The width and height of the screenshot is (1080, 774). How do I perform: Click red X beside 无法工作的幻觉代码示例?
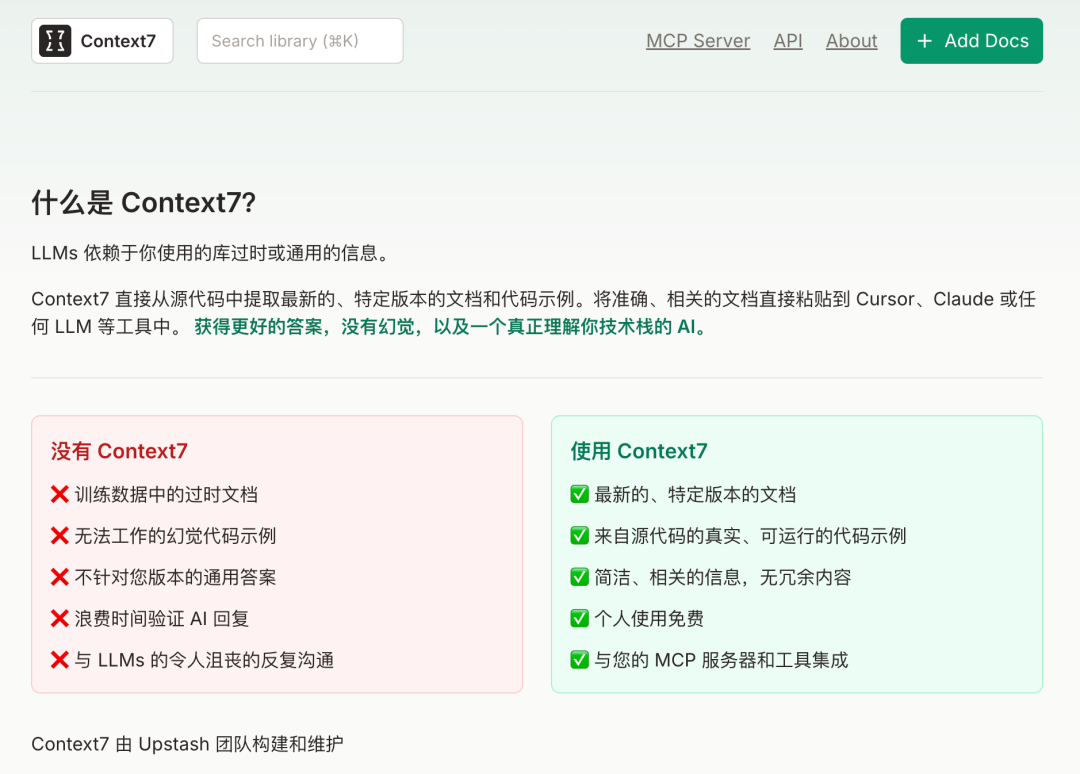[x=60, y=536]
